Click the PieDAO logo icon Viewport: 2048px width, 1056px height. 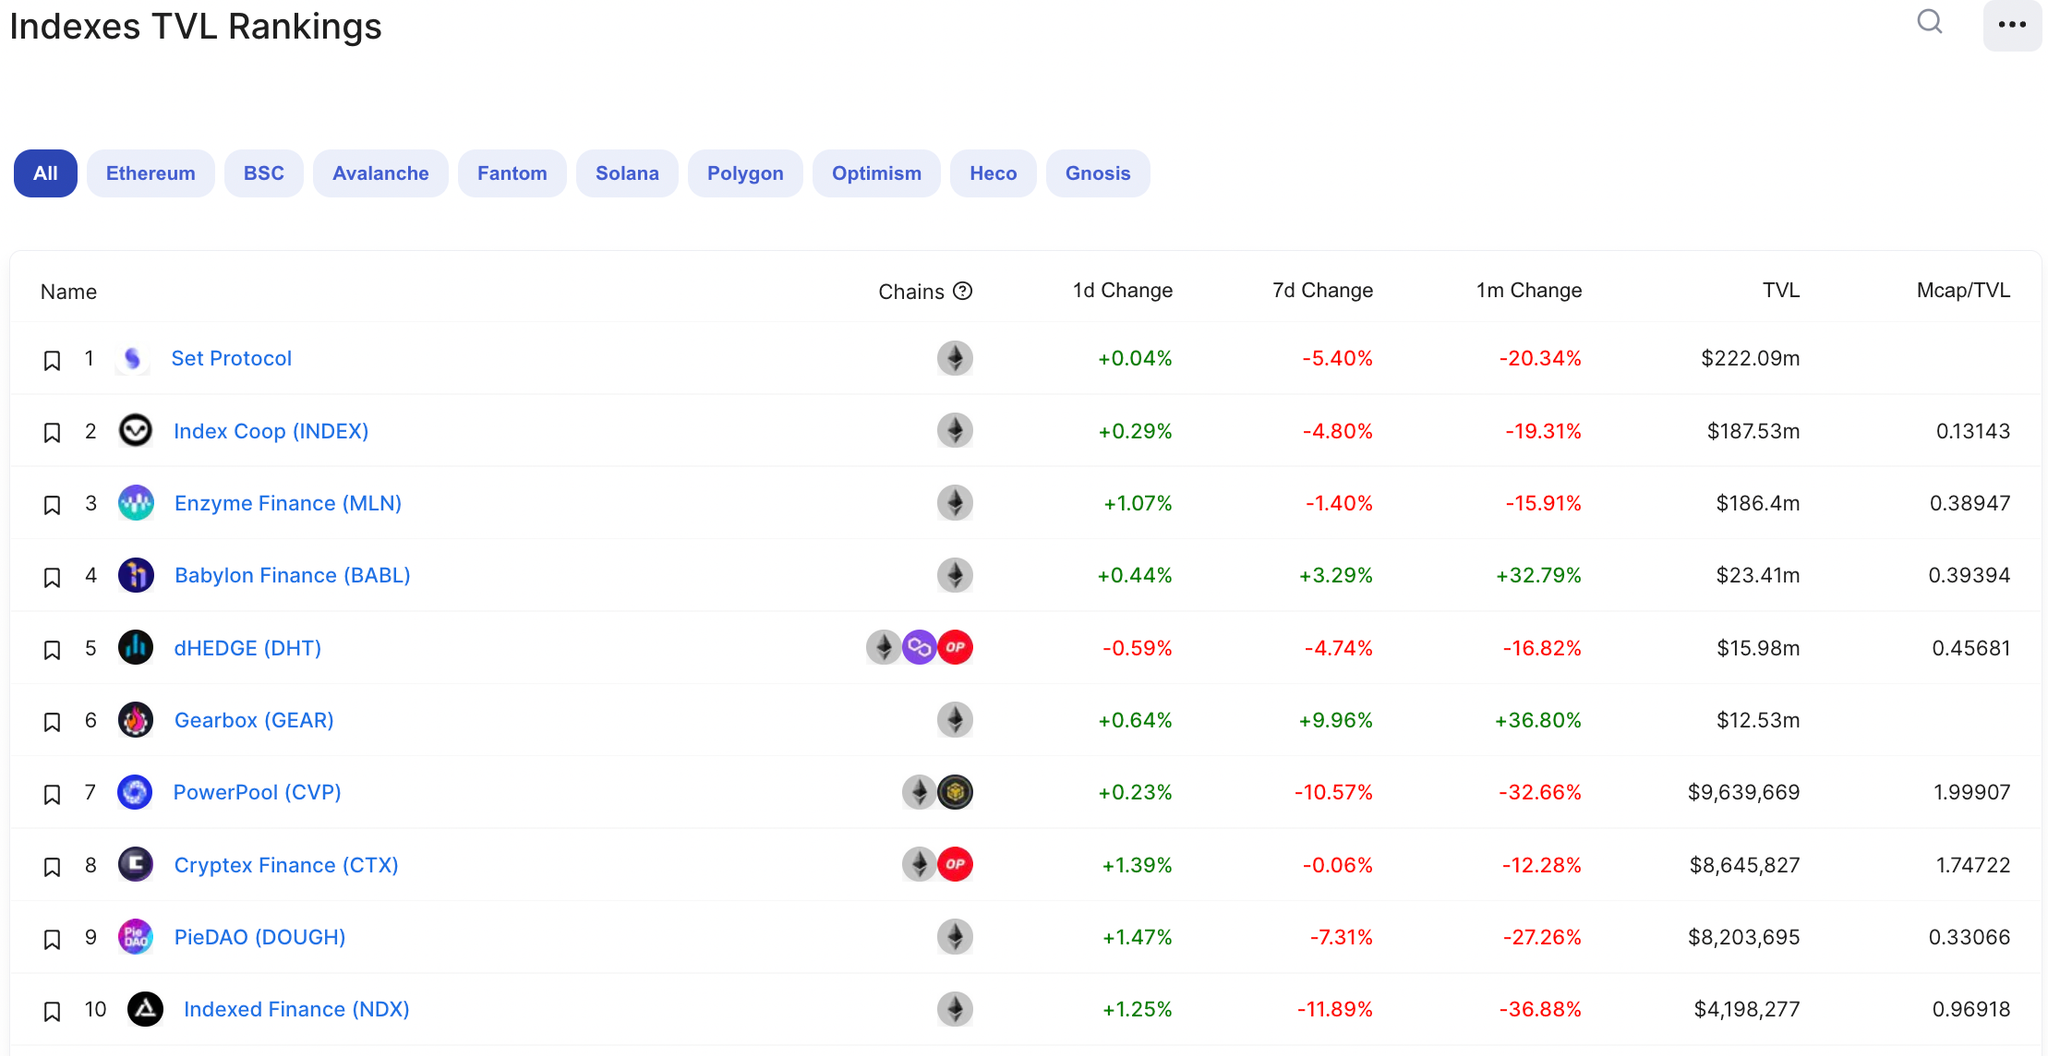136,937
